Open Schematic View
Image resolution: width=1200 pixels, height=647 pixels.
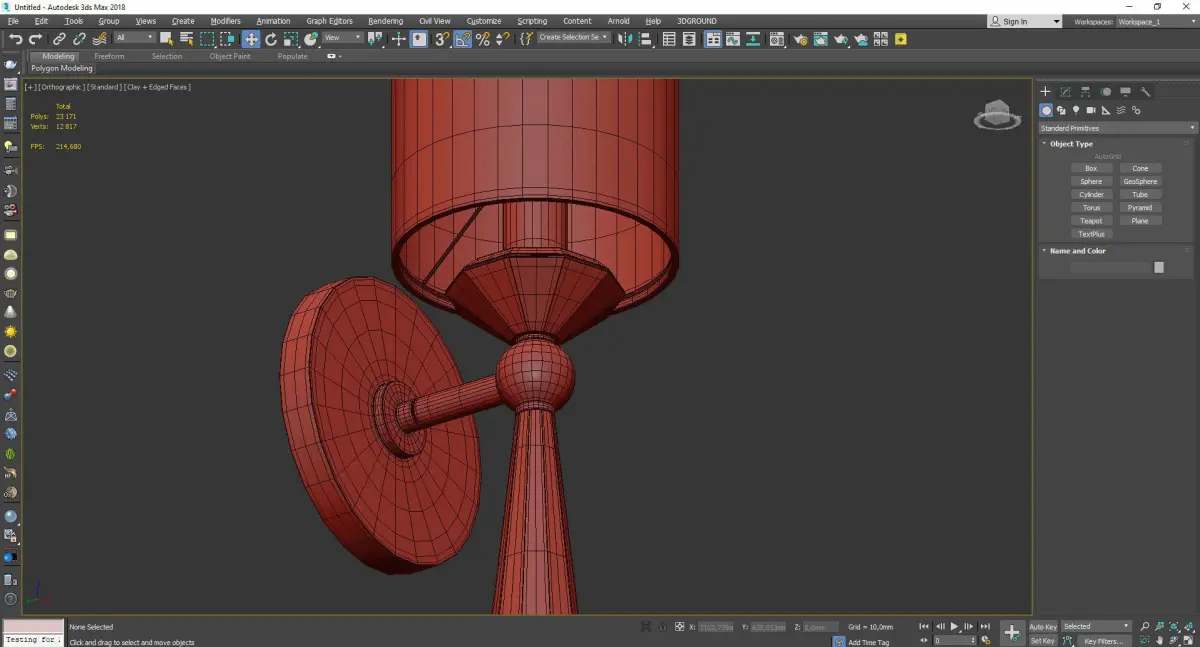click(753, 39)
